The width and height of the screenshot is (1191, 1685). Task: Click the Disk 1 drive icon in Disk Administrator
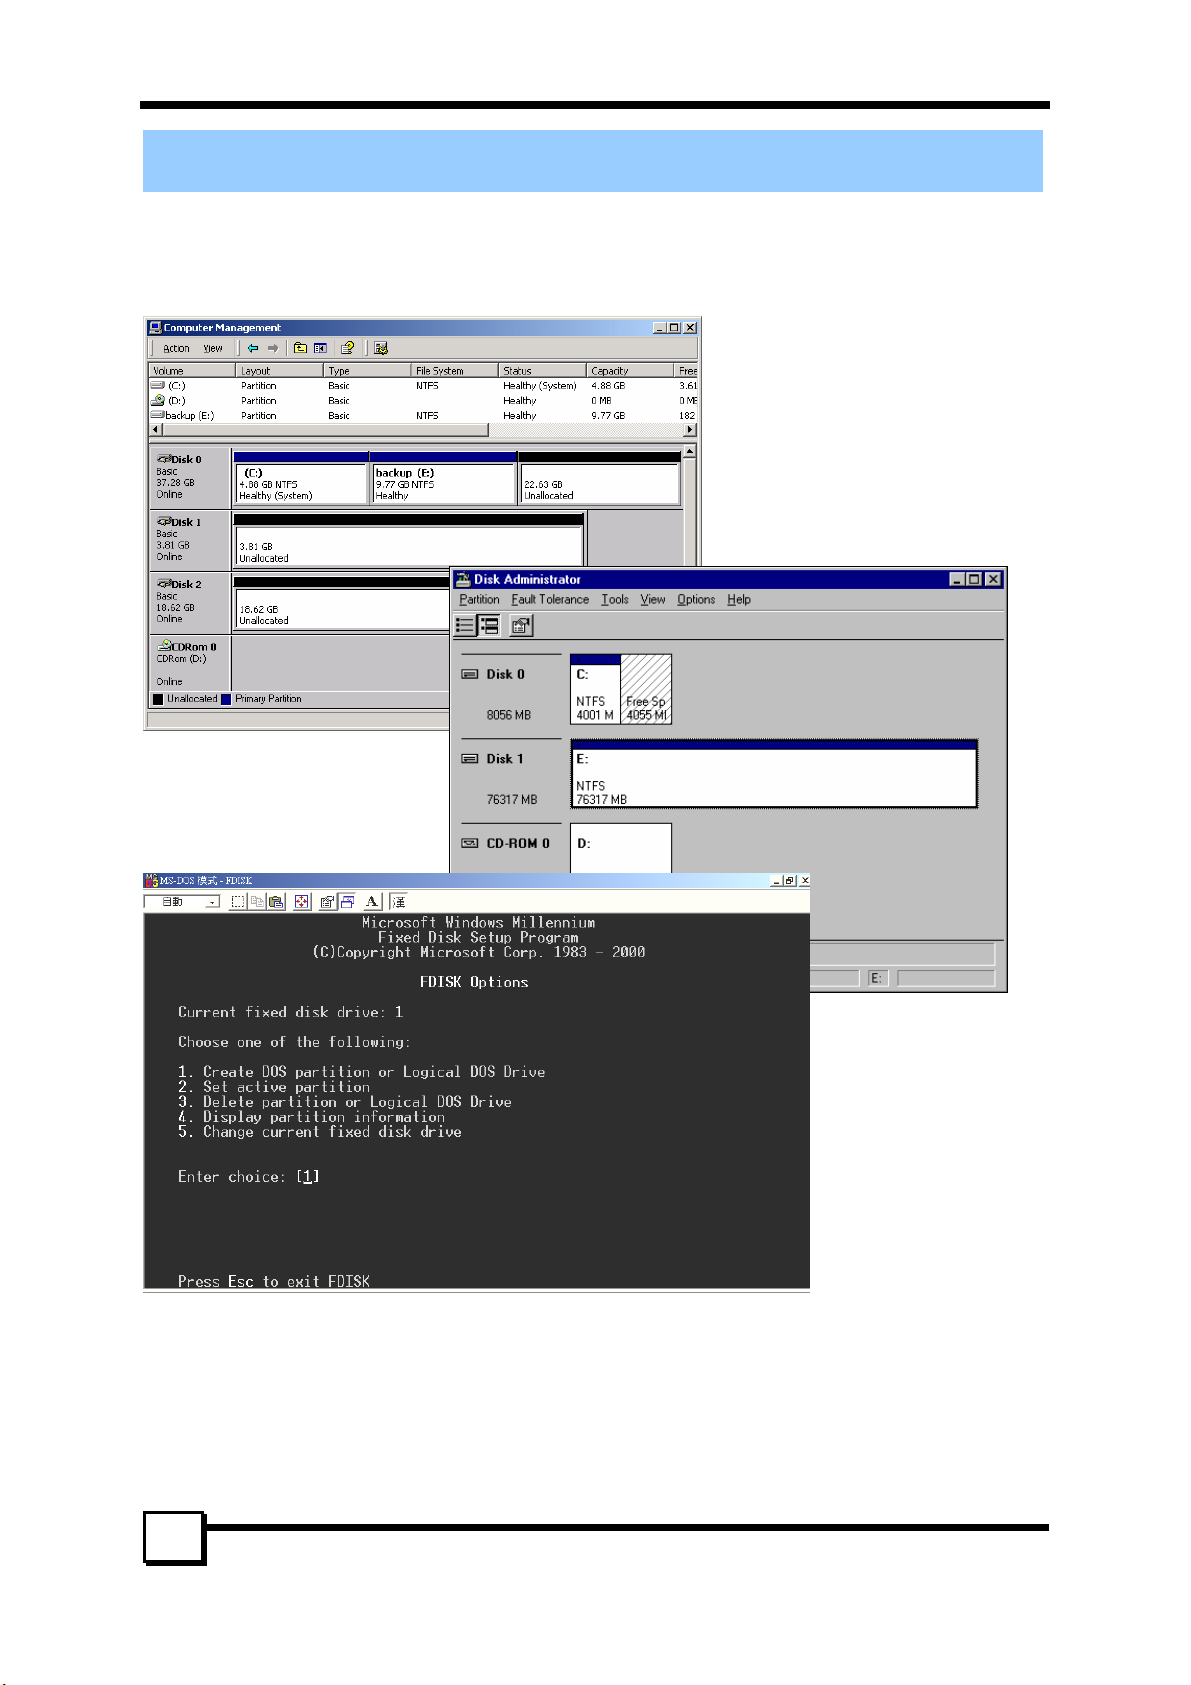tap(470, 759)
